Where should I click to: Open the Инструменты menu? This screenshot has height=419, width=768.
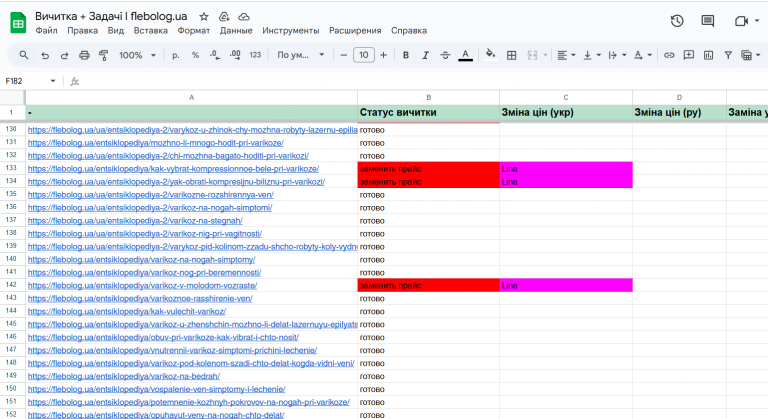(290, 30)
